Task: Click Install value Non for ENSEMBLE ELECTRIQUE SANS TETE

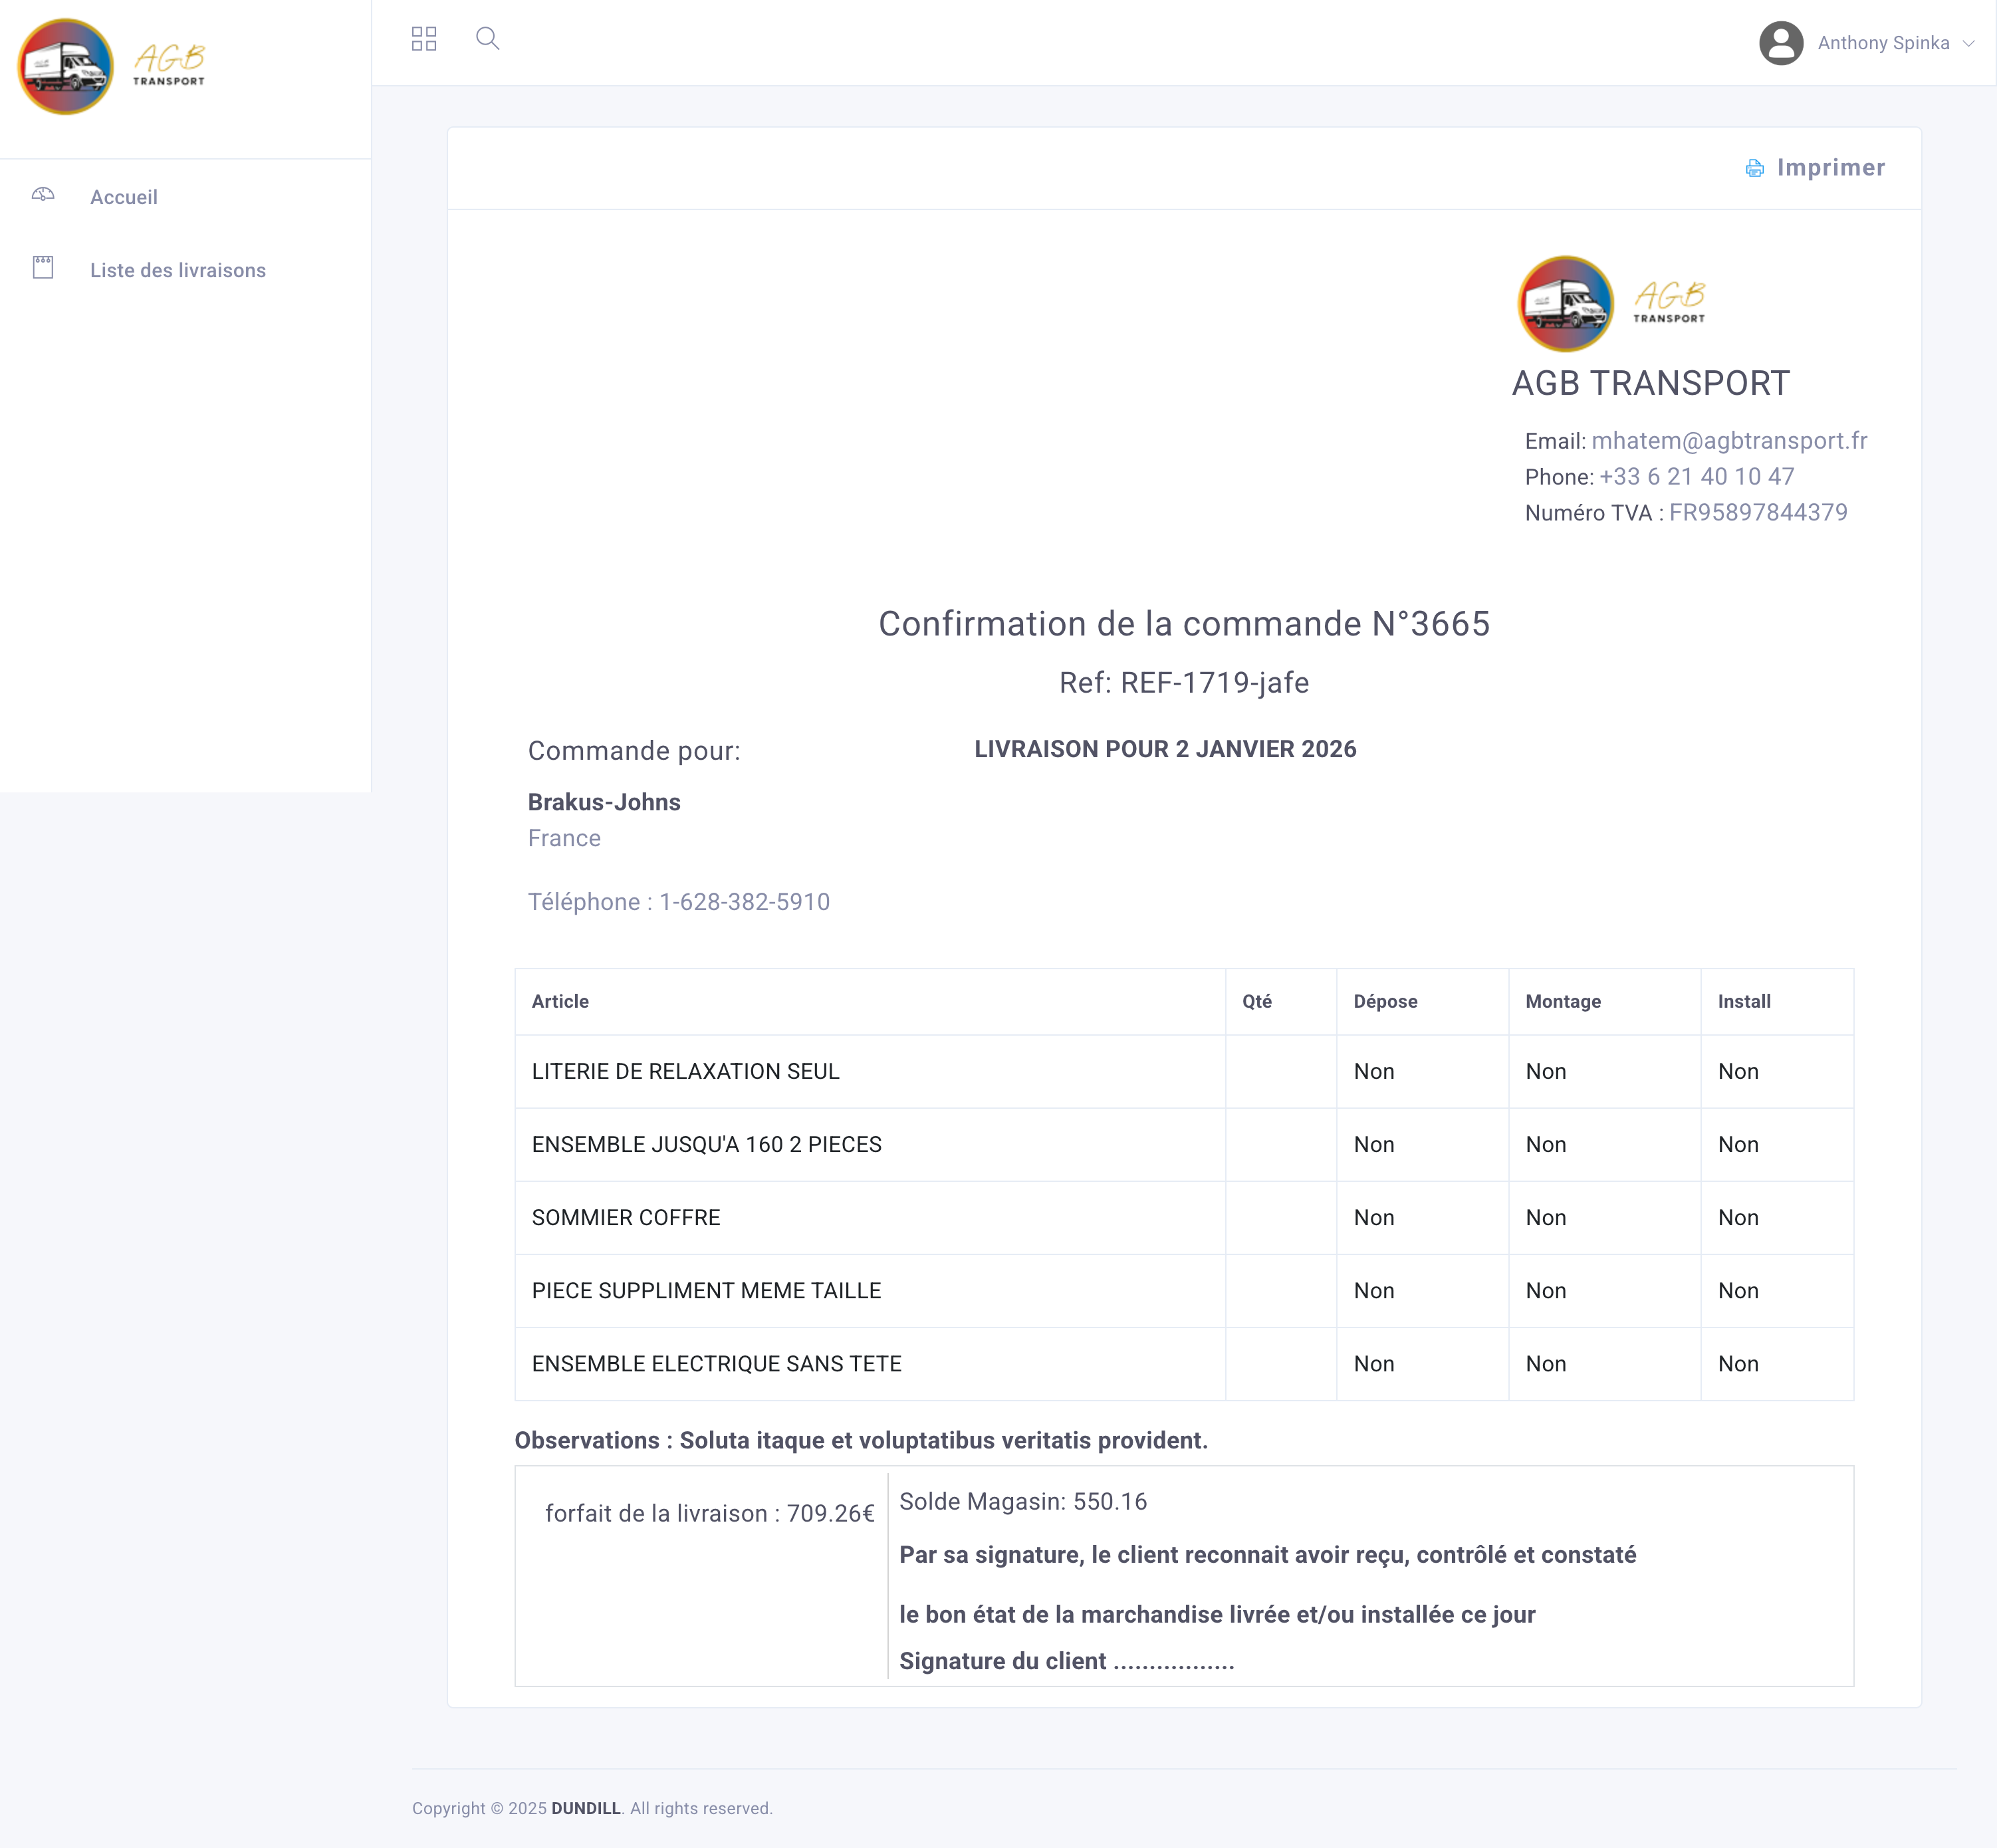Action: 1738,1363
